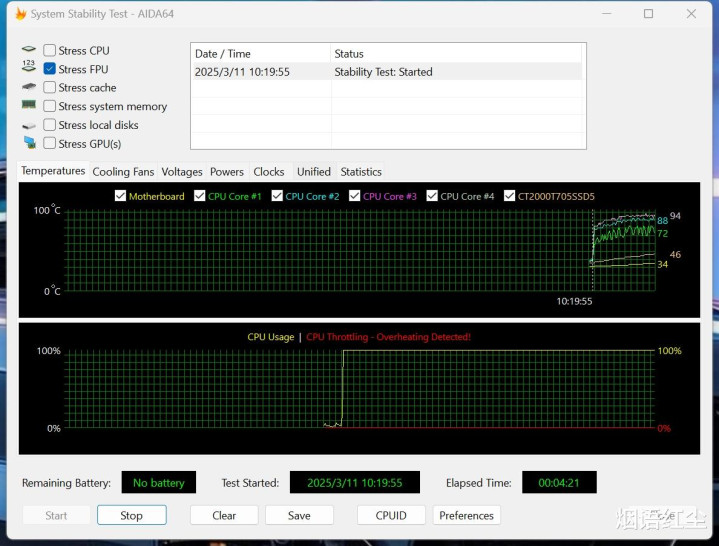719x546 pixels.
Task: Click the 2025/3/11 10:19:55 log date cell
Action: click(x=242, y=72)
